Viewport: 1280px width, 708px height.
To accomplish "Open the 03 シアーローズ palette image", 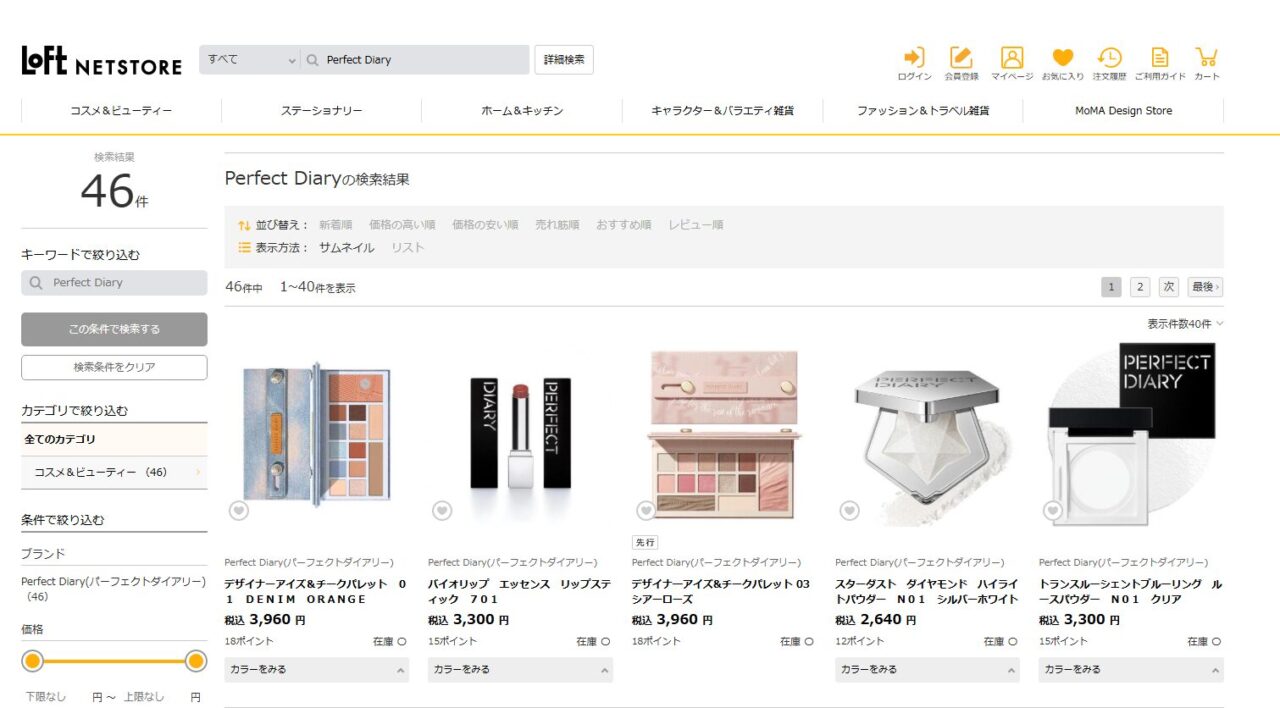I will coord(724,436).
